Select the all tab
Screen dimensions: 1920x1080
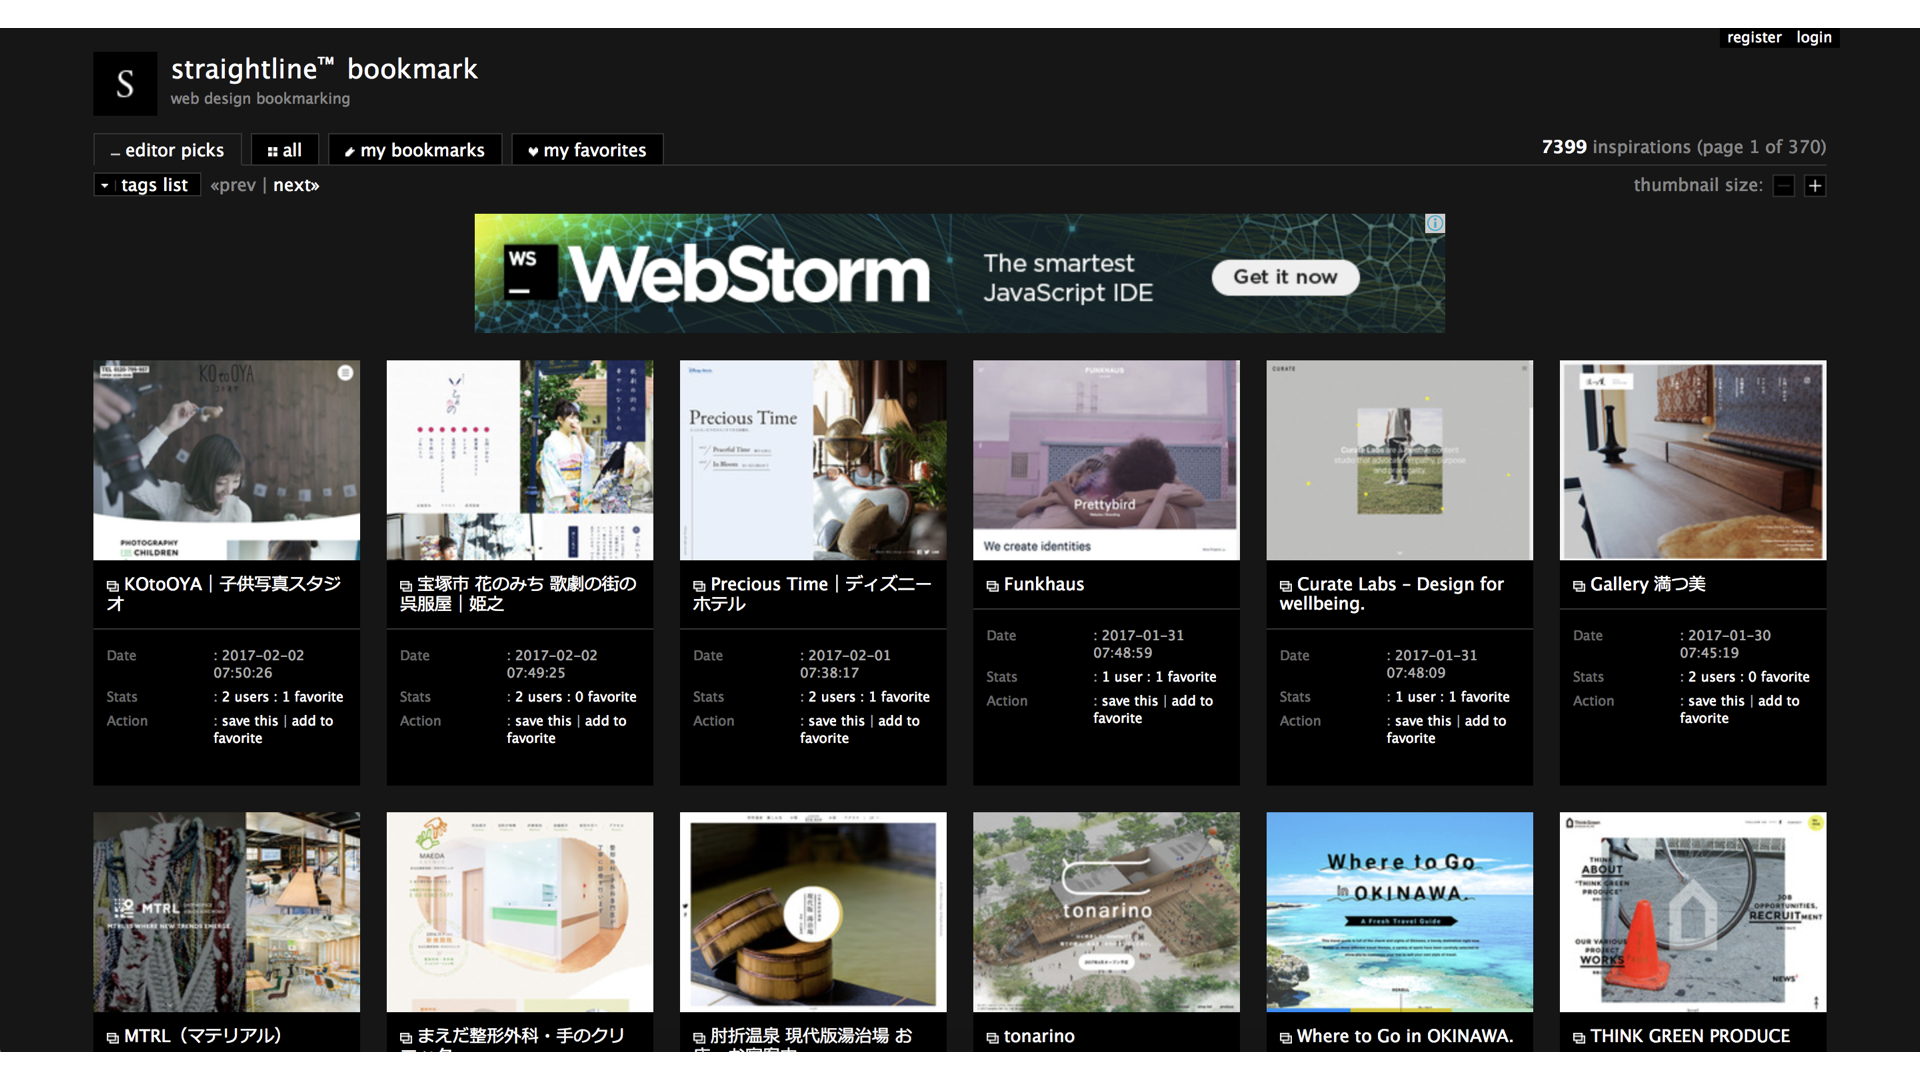point(285,150)
